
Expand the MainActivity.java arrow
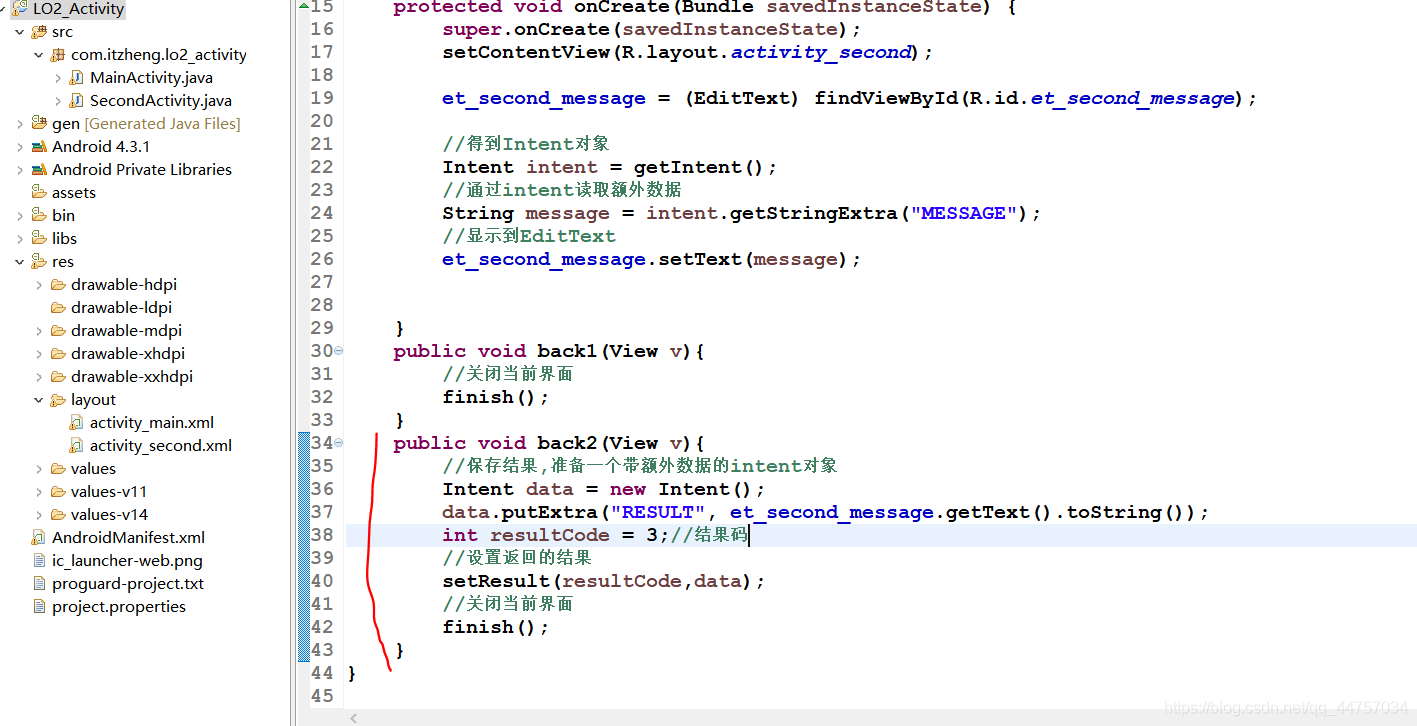tap(58, 78)
